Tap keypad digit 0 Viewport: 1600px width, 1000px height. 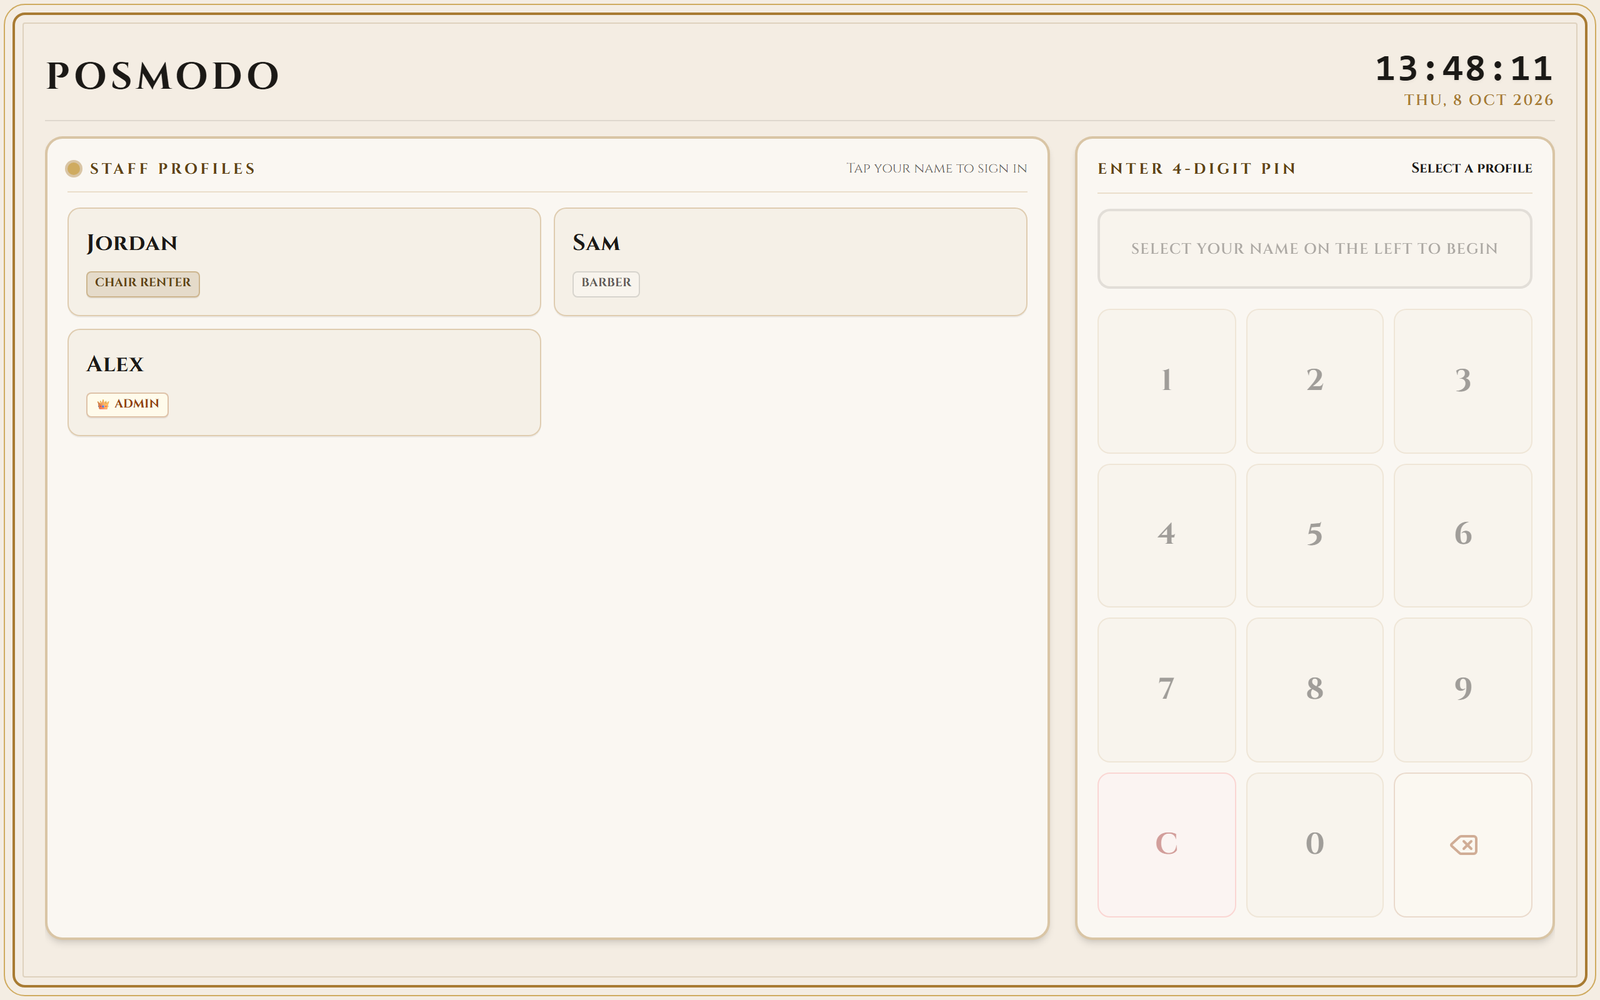point(1315,845)
